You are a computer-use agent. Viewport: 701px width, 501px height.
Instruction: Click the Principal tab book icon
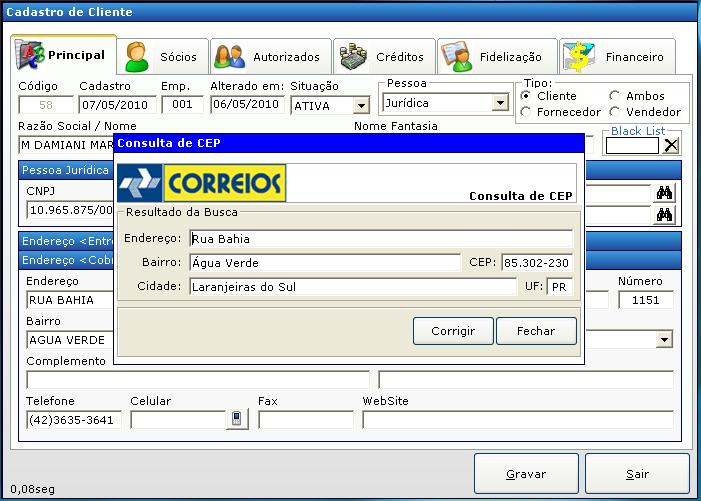click(30, 55)
